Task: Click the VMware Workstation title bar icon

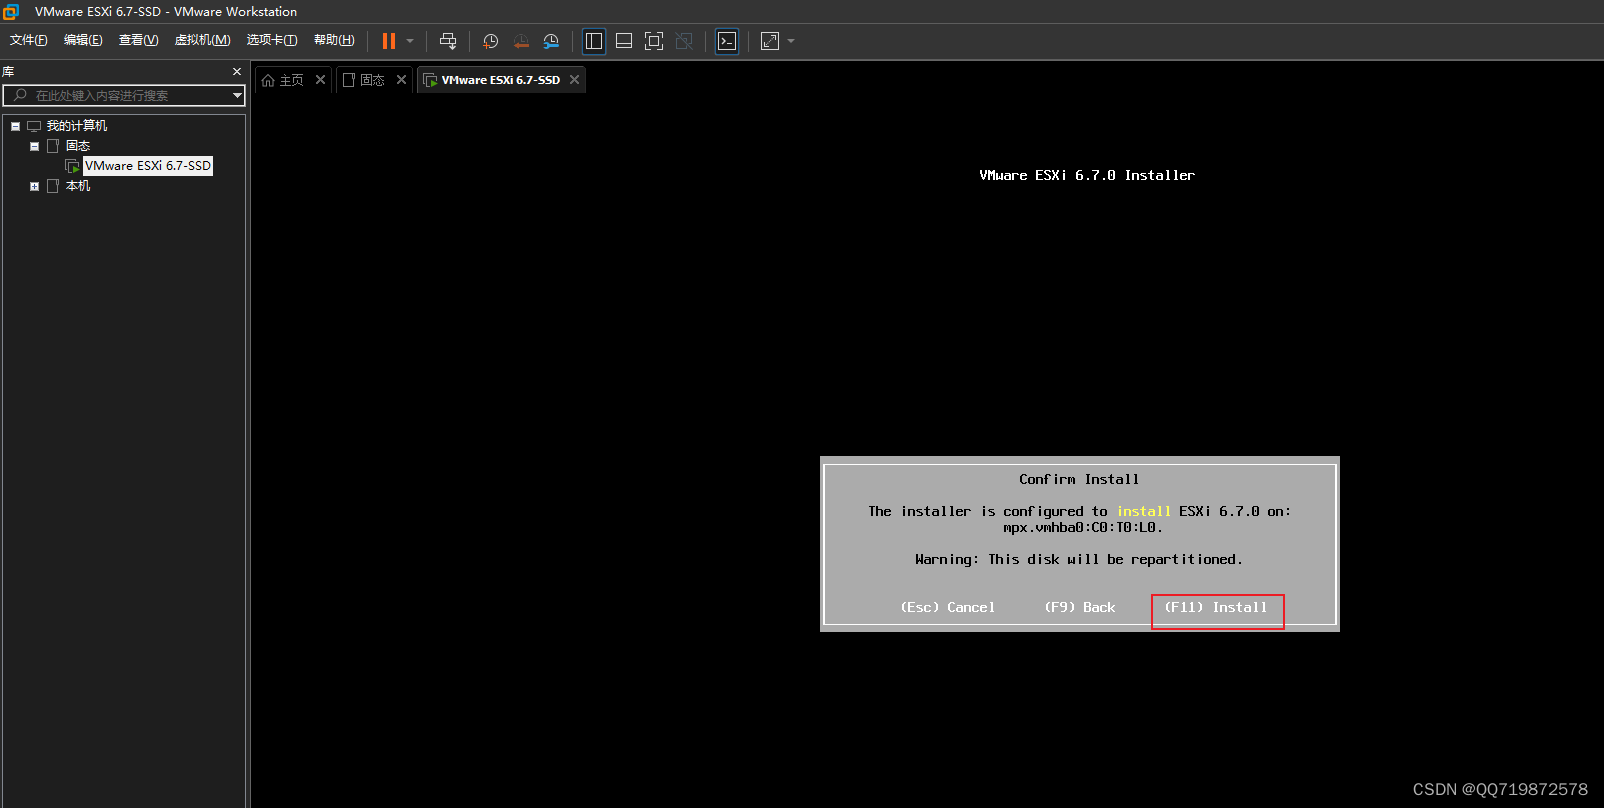Action: (x=11, y=12)
